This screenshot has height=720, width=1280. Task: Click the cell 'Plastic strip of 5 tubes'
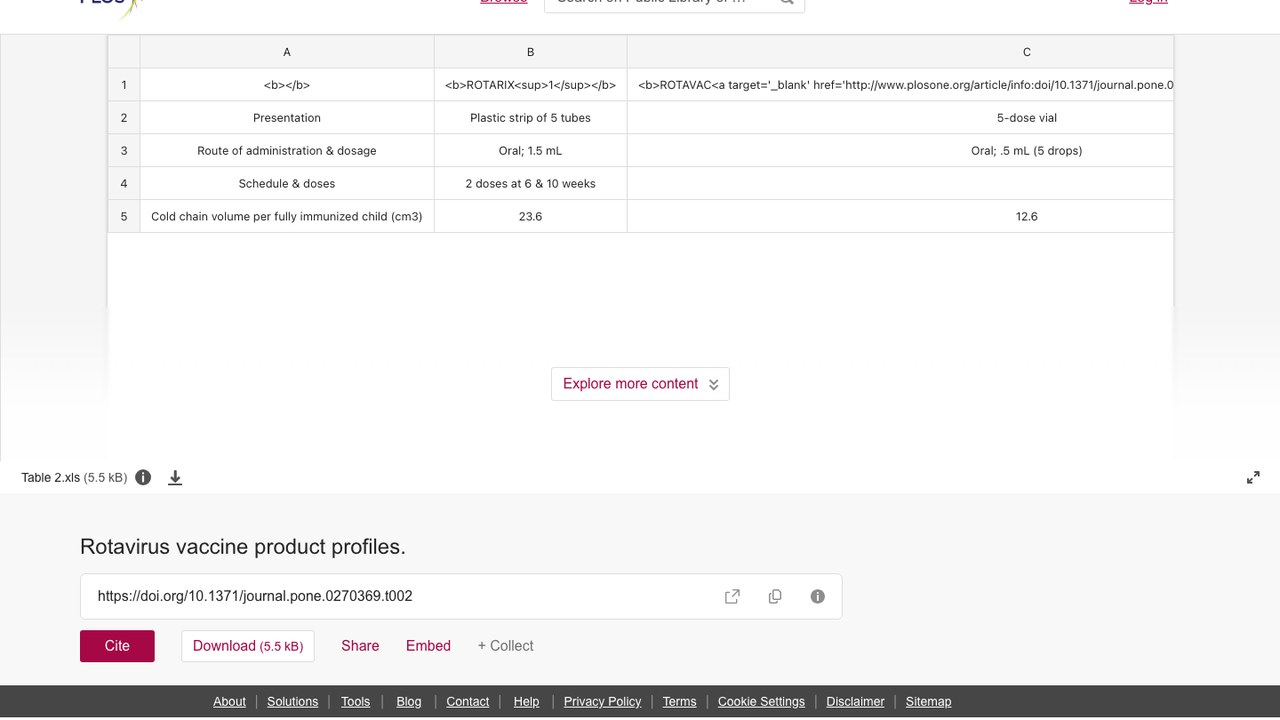(x=530, y=118)
